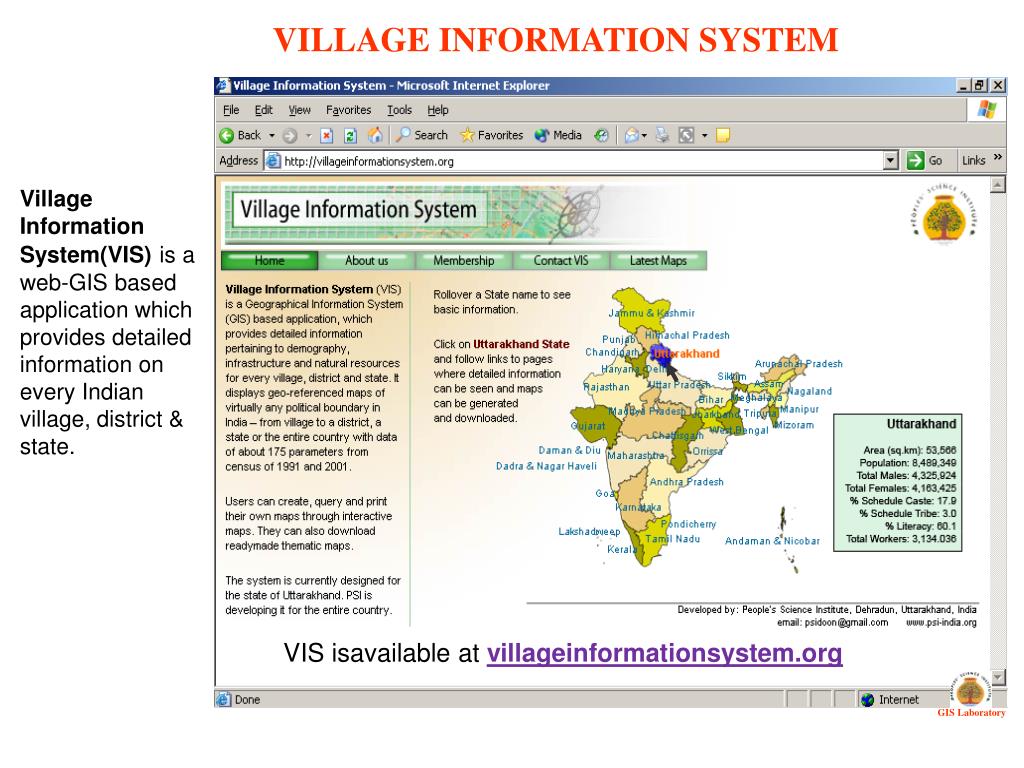This screenshot has height=768, width=1024.
Task: Click Jammu & Kashmir on the map
Action: click(x=652, y=313)
